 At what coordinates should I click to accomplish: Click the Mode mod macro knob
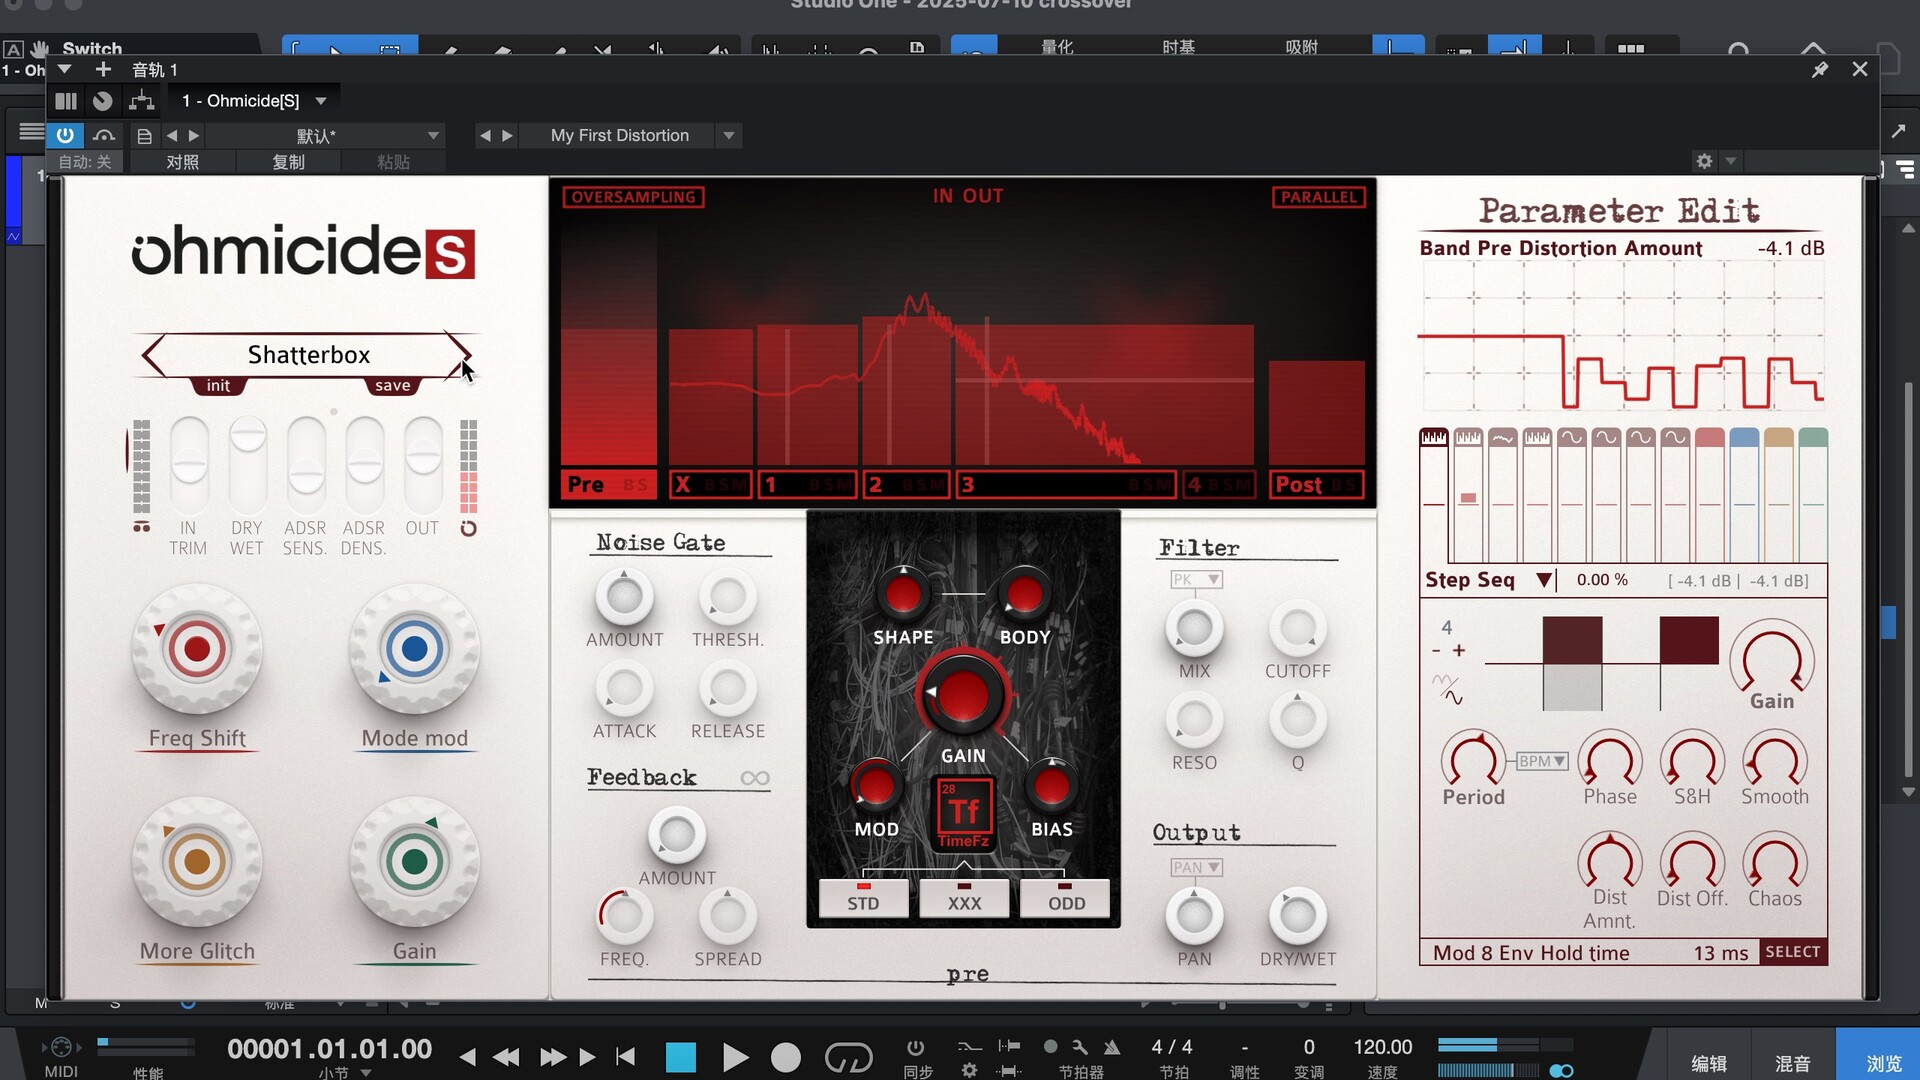coord(414,649)
